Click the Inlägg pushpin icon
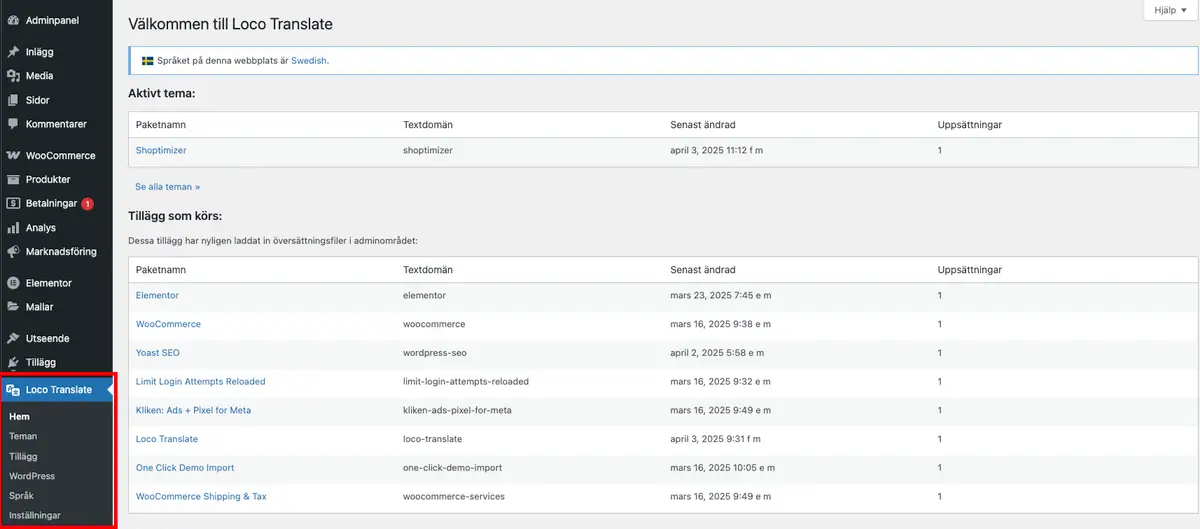 coord(13,51)
